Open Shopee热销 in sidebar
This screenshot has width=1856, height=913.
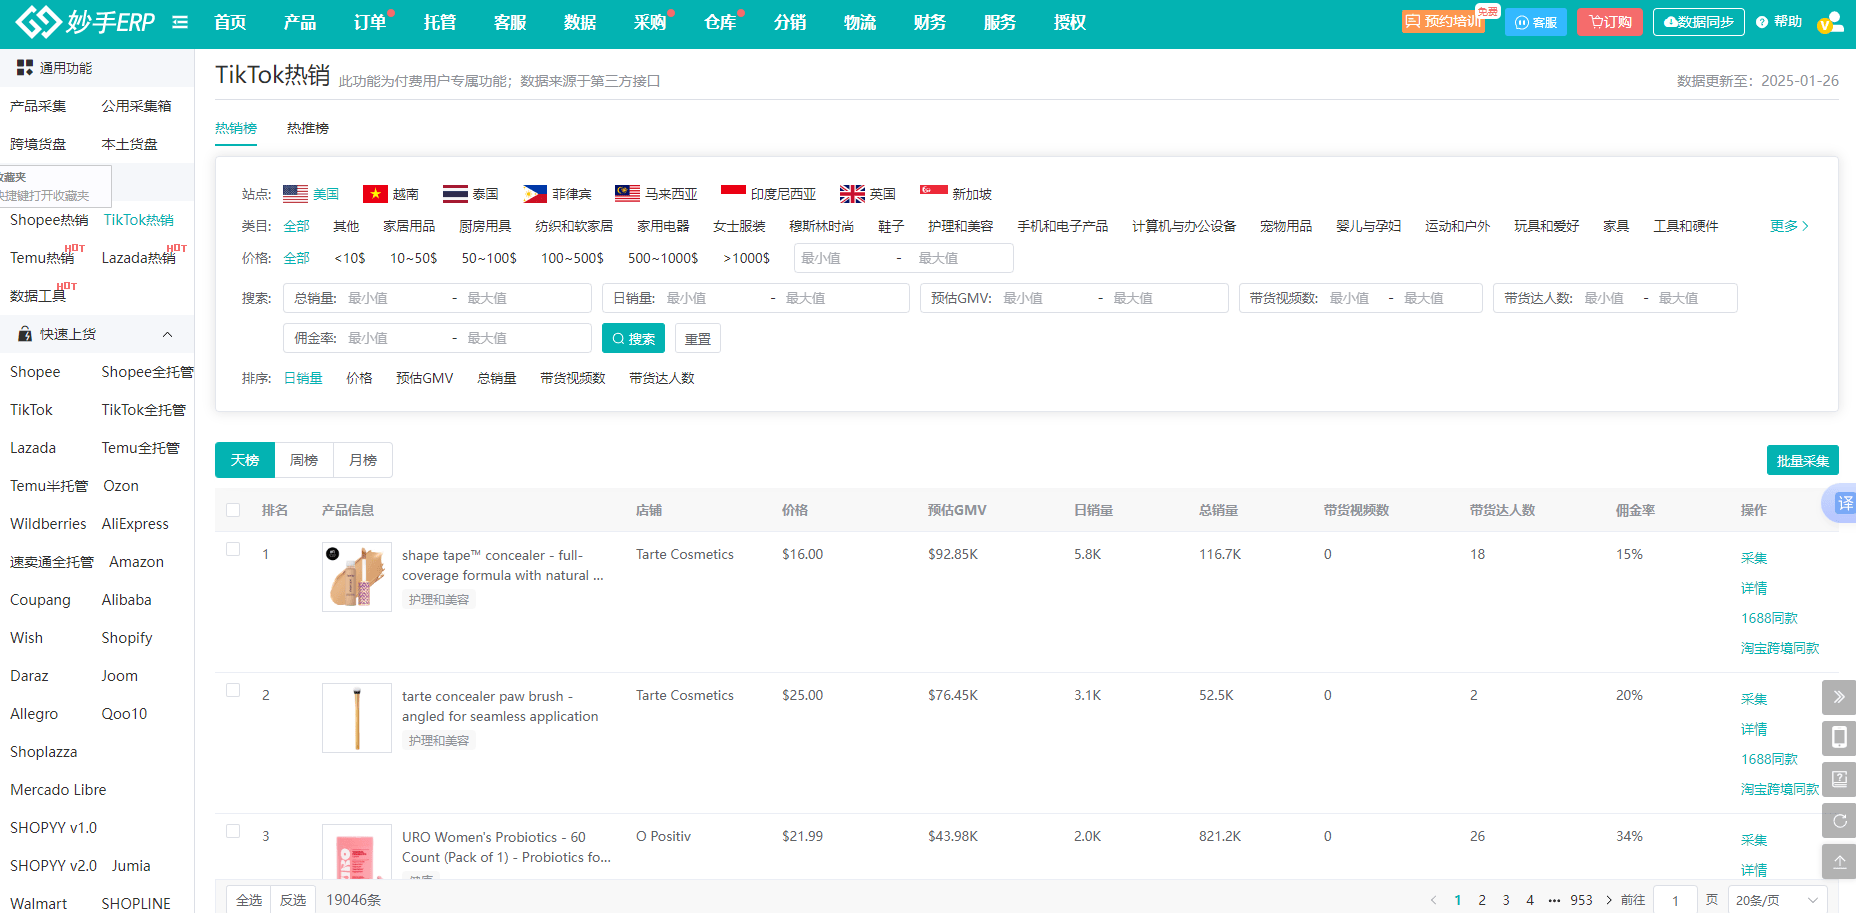pyautogui.click(x=49, y=220)
